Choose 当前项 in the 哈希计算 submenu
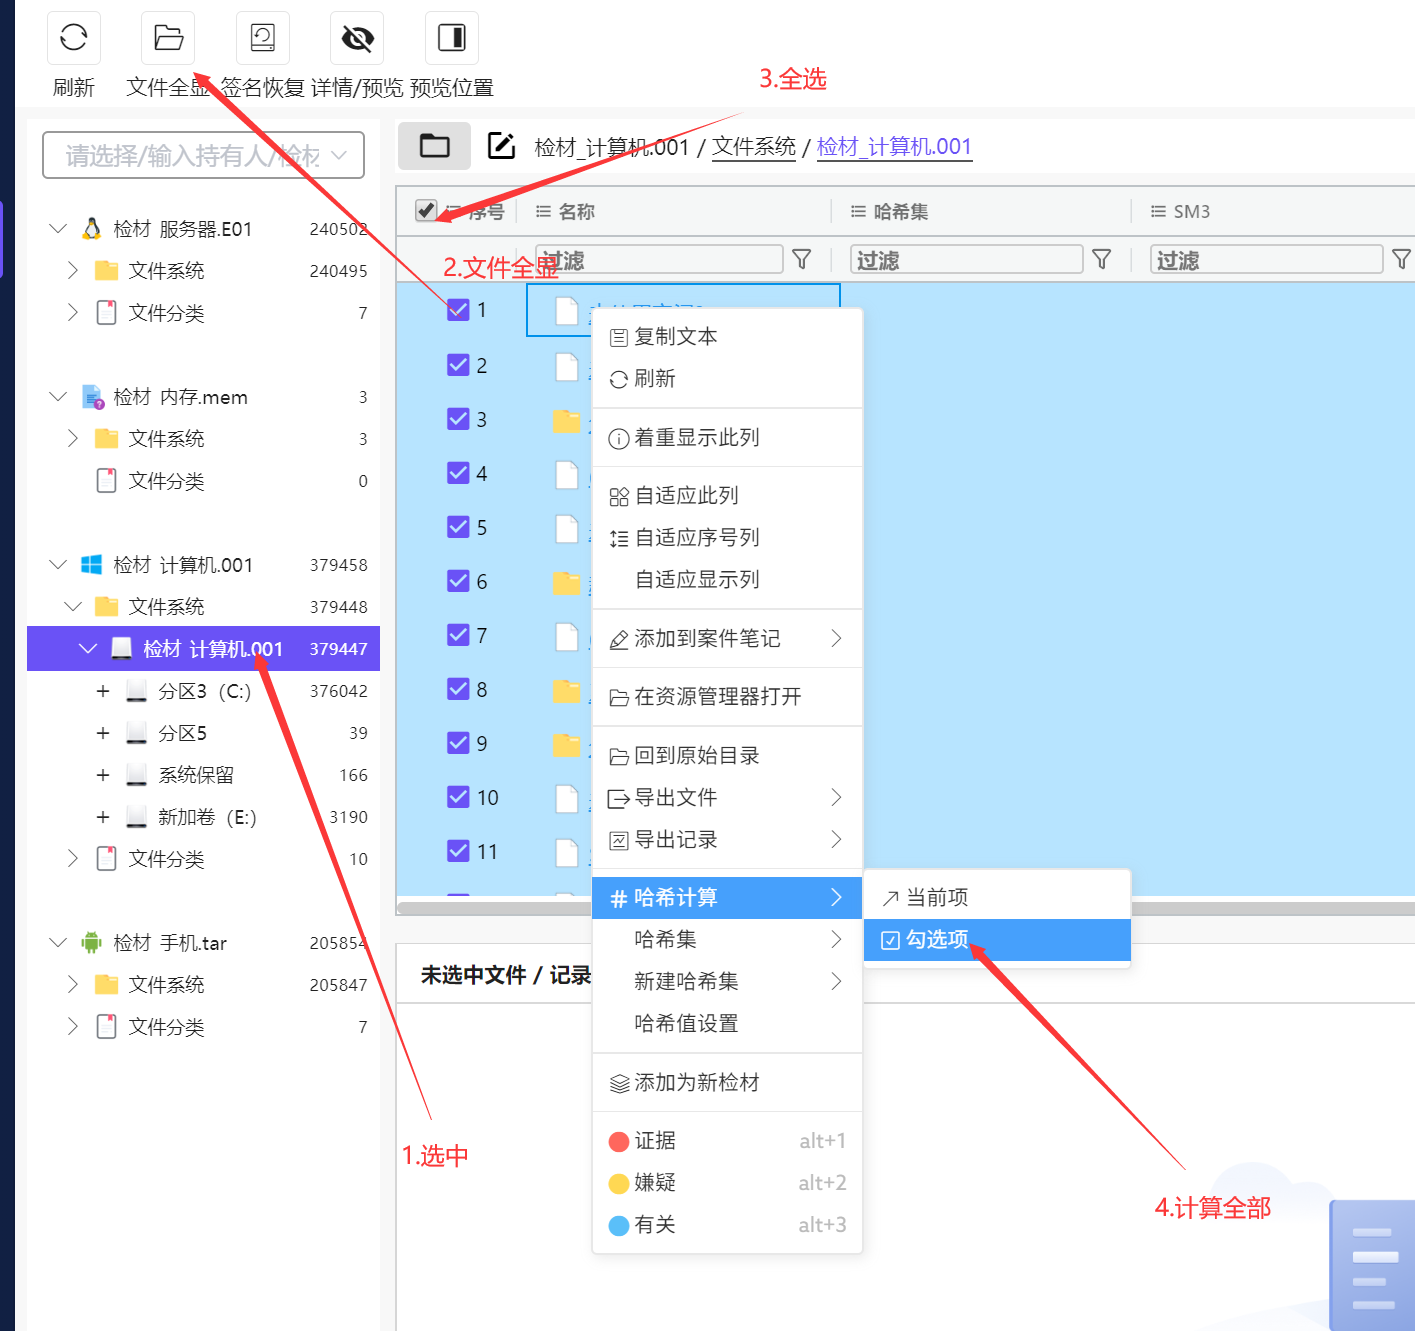This screenshot has width=1415, height=1331. coord(997,897)
